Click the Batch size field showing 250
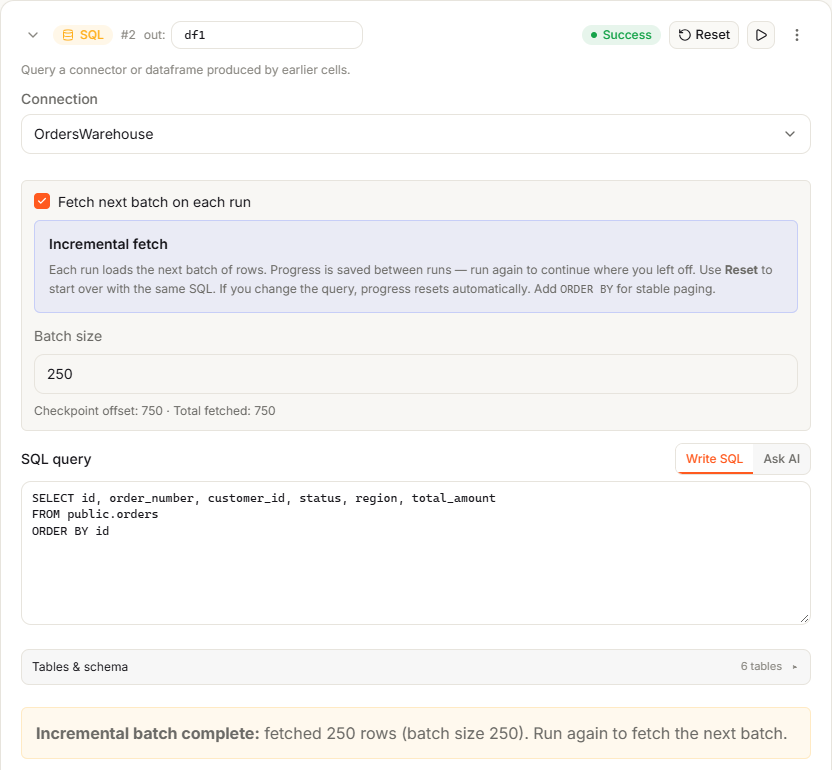The height and width of the screenshot is (770, 832). click(x=415, y=374)
